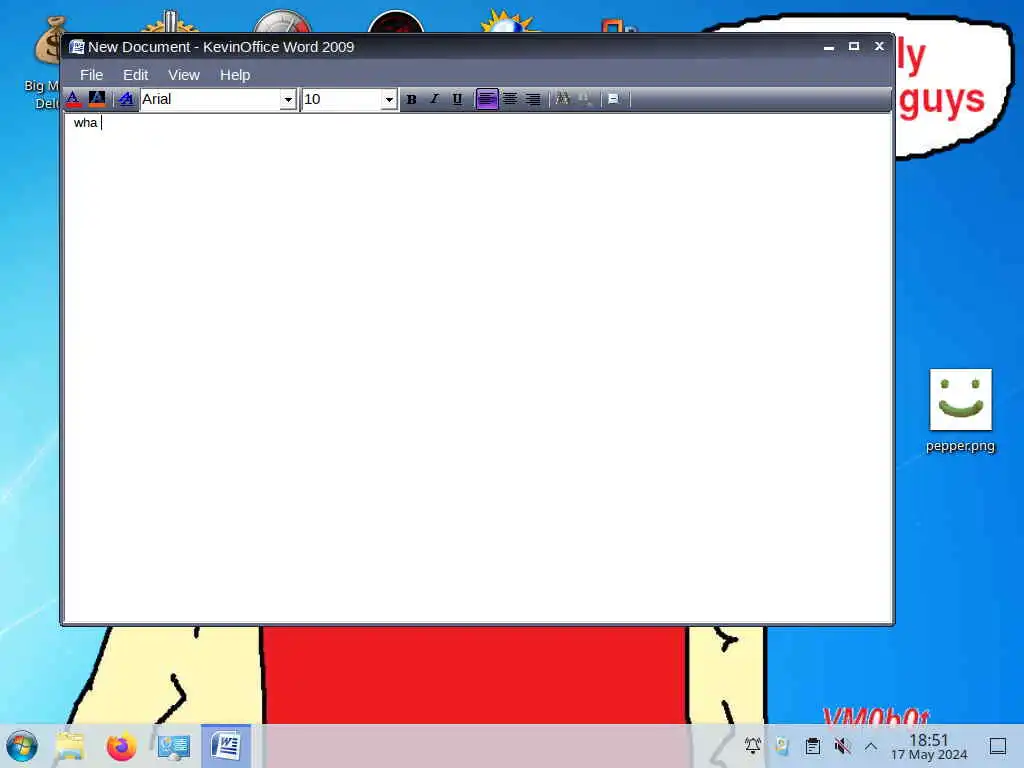Open the font color tool

tap(73, 99)
